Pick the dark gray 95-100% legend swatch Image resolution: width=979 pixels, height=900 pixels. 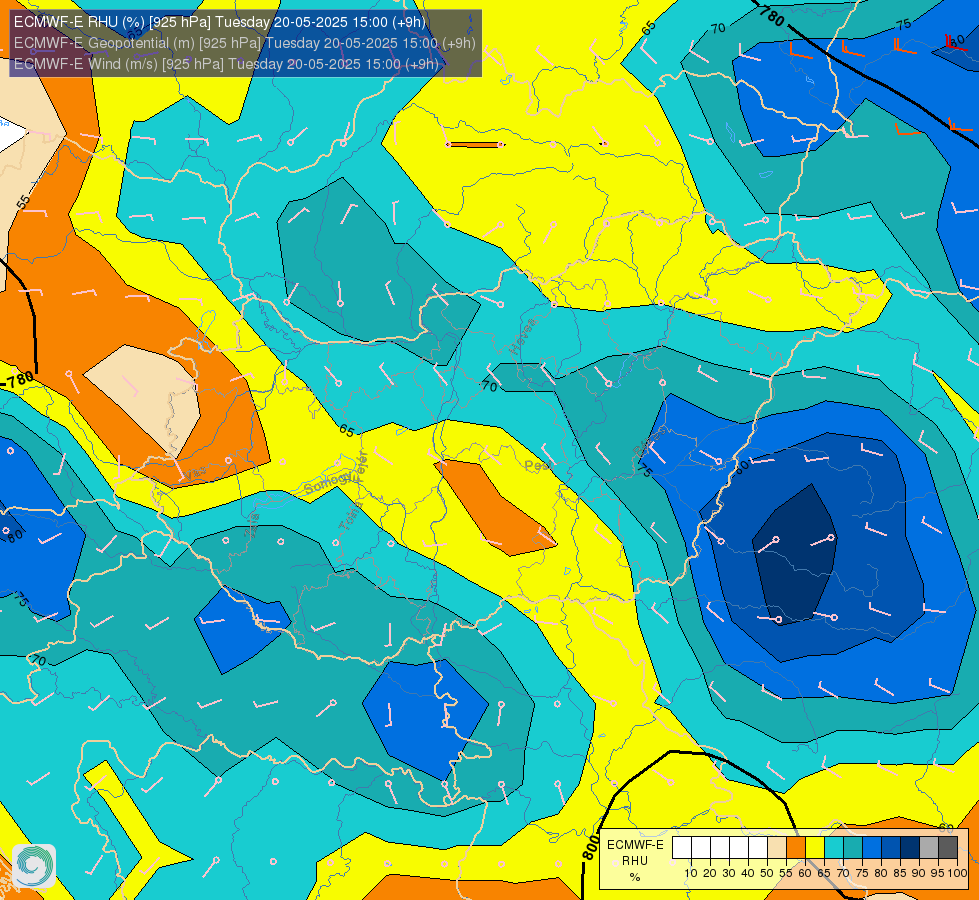pyautogui.click(x=948, y=848)
